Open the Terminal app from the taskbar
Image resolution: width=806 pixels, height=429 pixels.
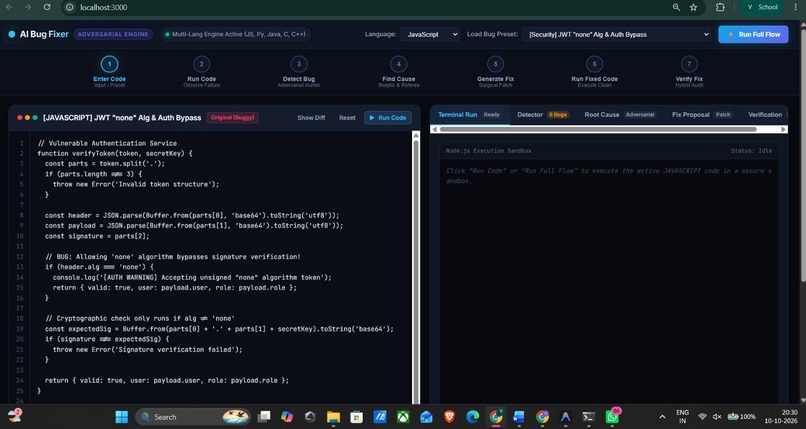589,417
